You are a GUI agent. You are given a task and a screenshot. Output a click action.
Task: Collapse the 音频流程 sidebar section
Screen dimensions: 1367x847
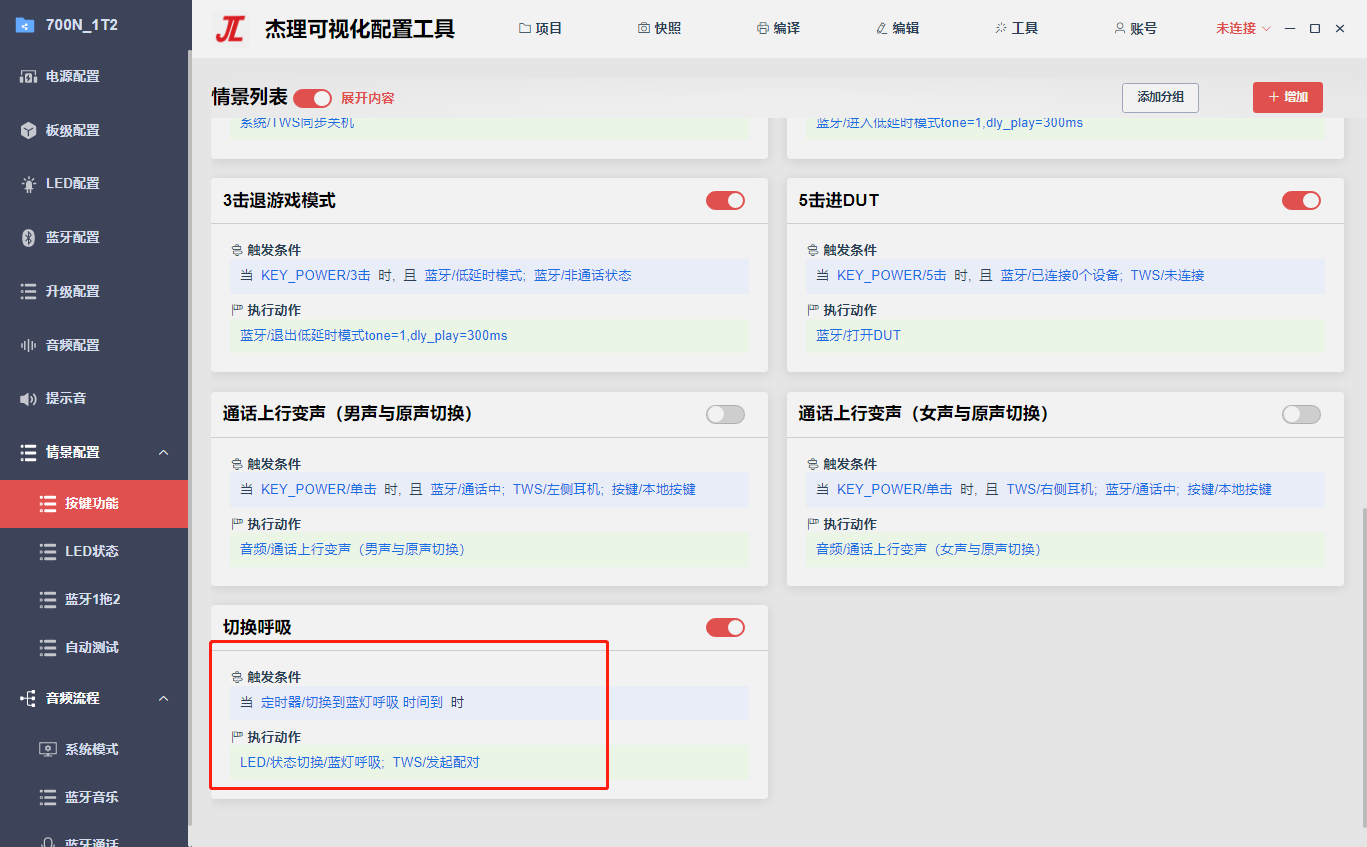click(x=164, y=698)
